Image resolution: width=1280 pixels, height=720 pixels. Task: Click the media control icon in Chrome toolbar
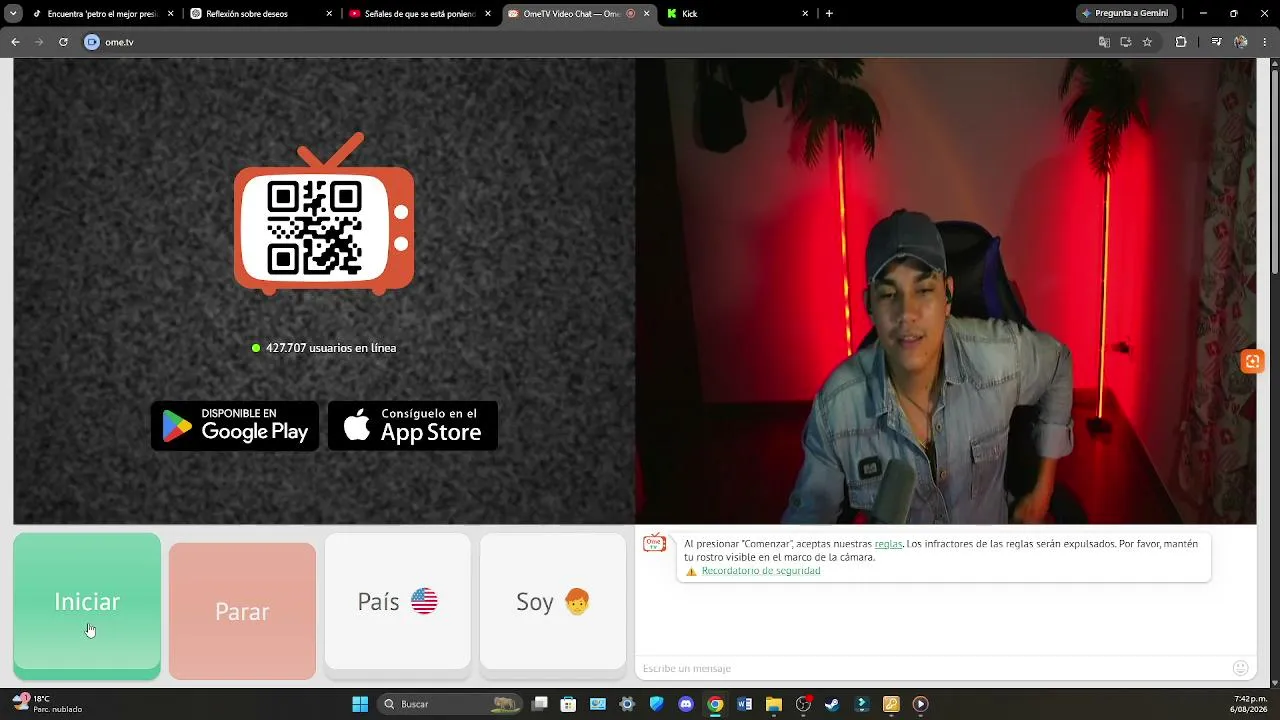pyautogui.click(x=1216, y=42)
